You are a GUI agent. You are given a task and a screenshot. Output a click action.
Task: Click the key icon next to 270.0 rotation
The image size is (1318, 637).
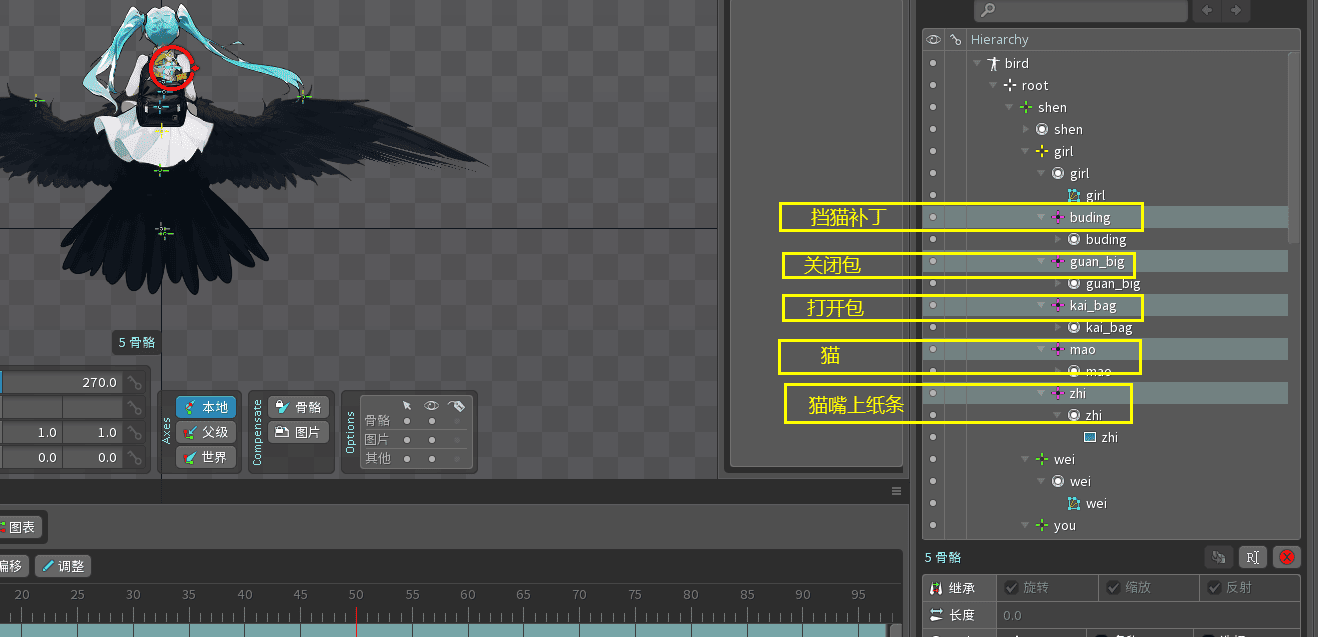(134, 382)
